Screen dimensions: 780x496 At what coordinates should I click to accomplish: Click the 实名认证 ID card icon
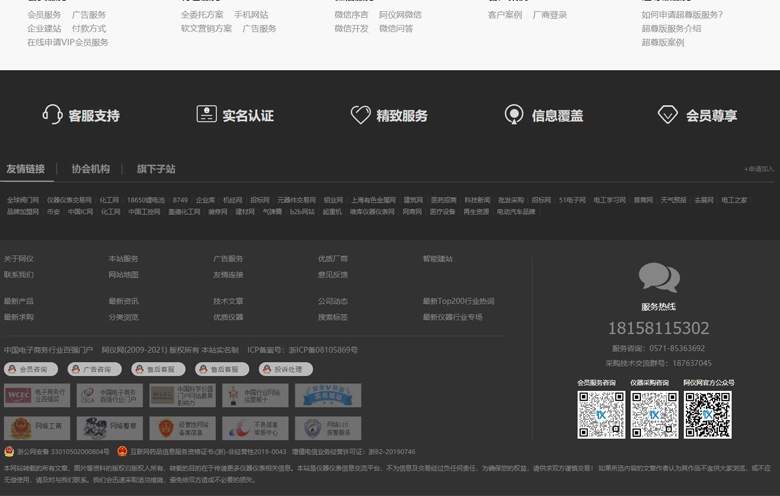click(x=206, y=115)
